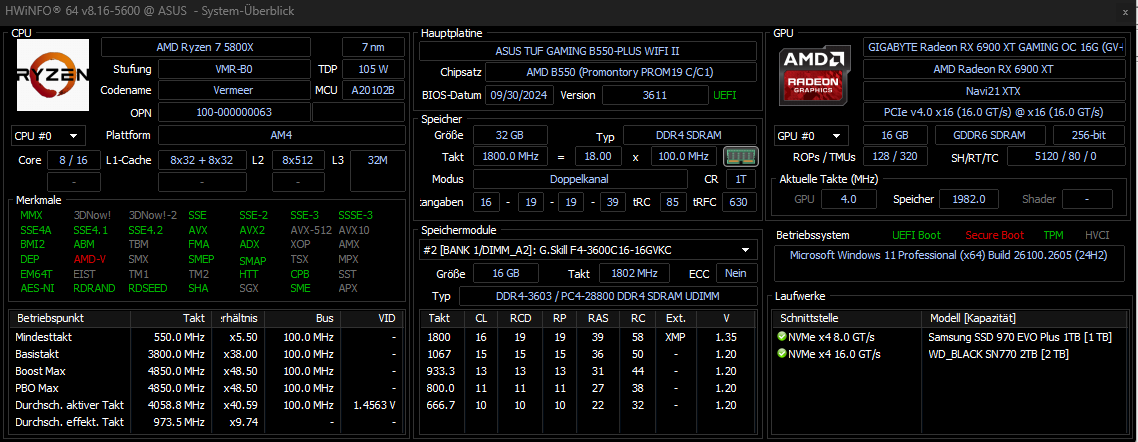Open the GPU #0 selector dropdown
The width and height of the screenshot is (1138, 442).
[811, 136]
